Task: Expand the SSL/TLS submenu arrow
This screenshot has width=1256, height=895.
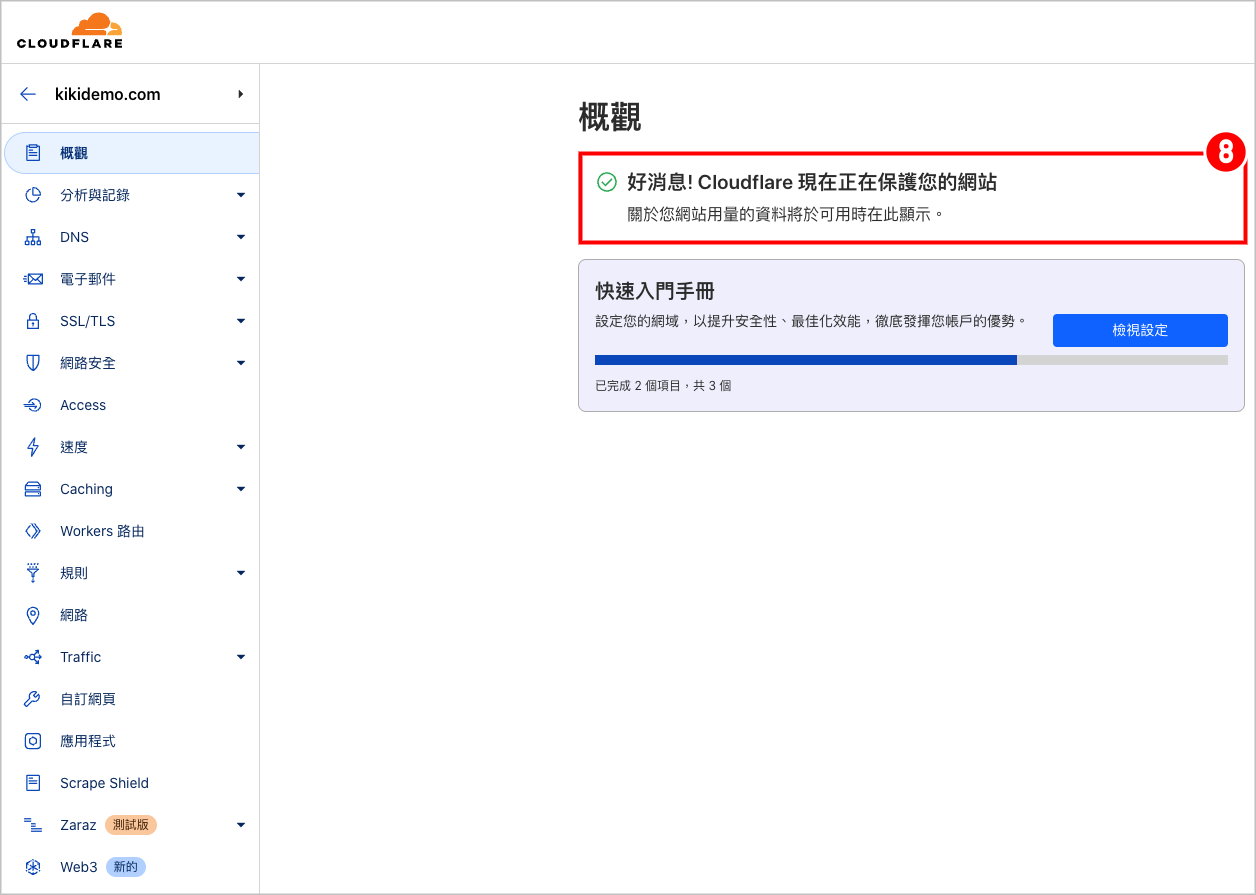Action: tap(241, 321)
